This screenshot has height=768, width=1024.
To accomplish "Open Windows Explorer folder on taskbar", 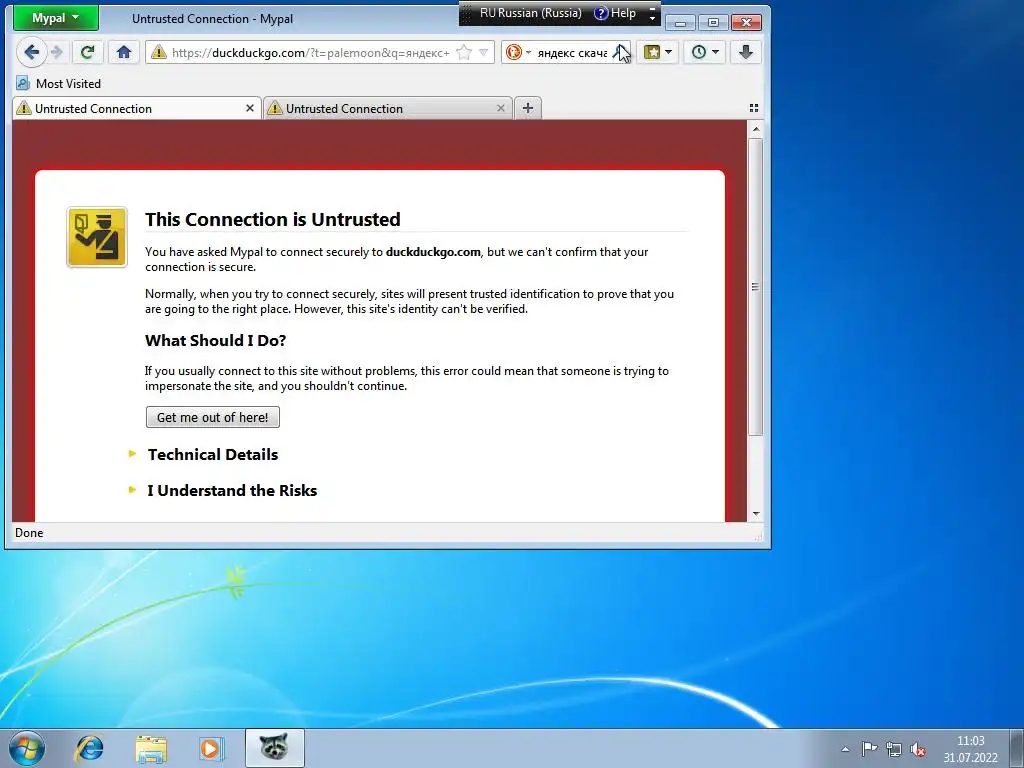I will click(151, 748).
